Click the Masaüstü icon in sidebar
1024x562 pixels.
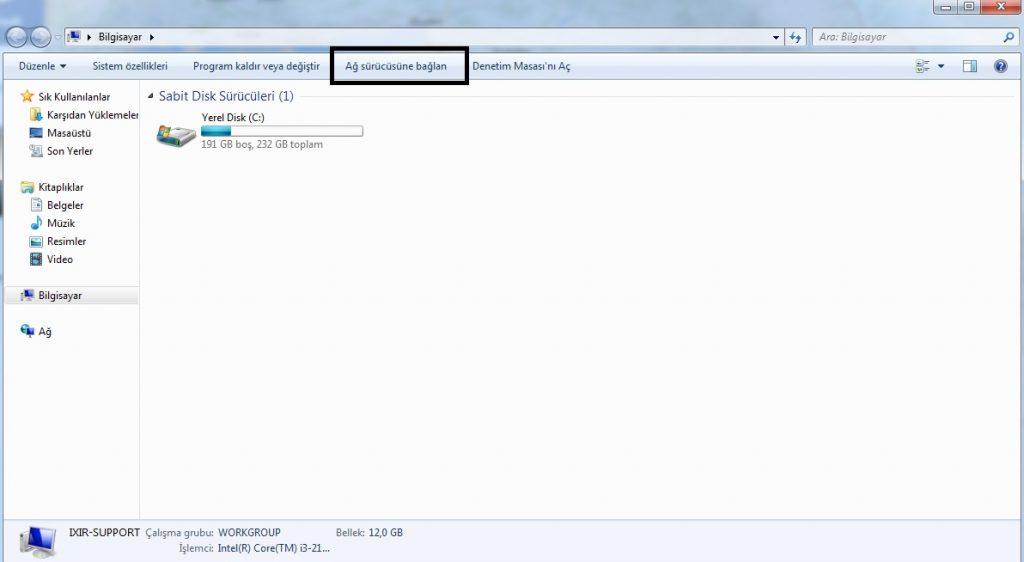[x=36, y=133]
